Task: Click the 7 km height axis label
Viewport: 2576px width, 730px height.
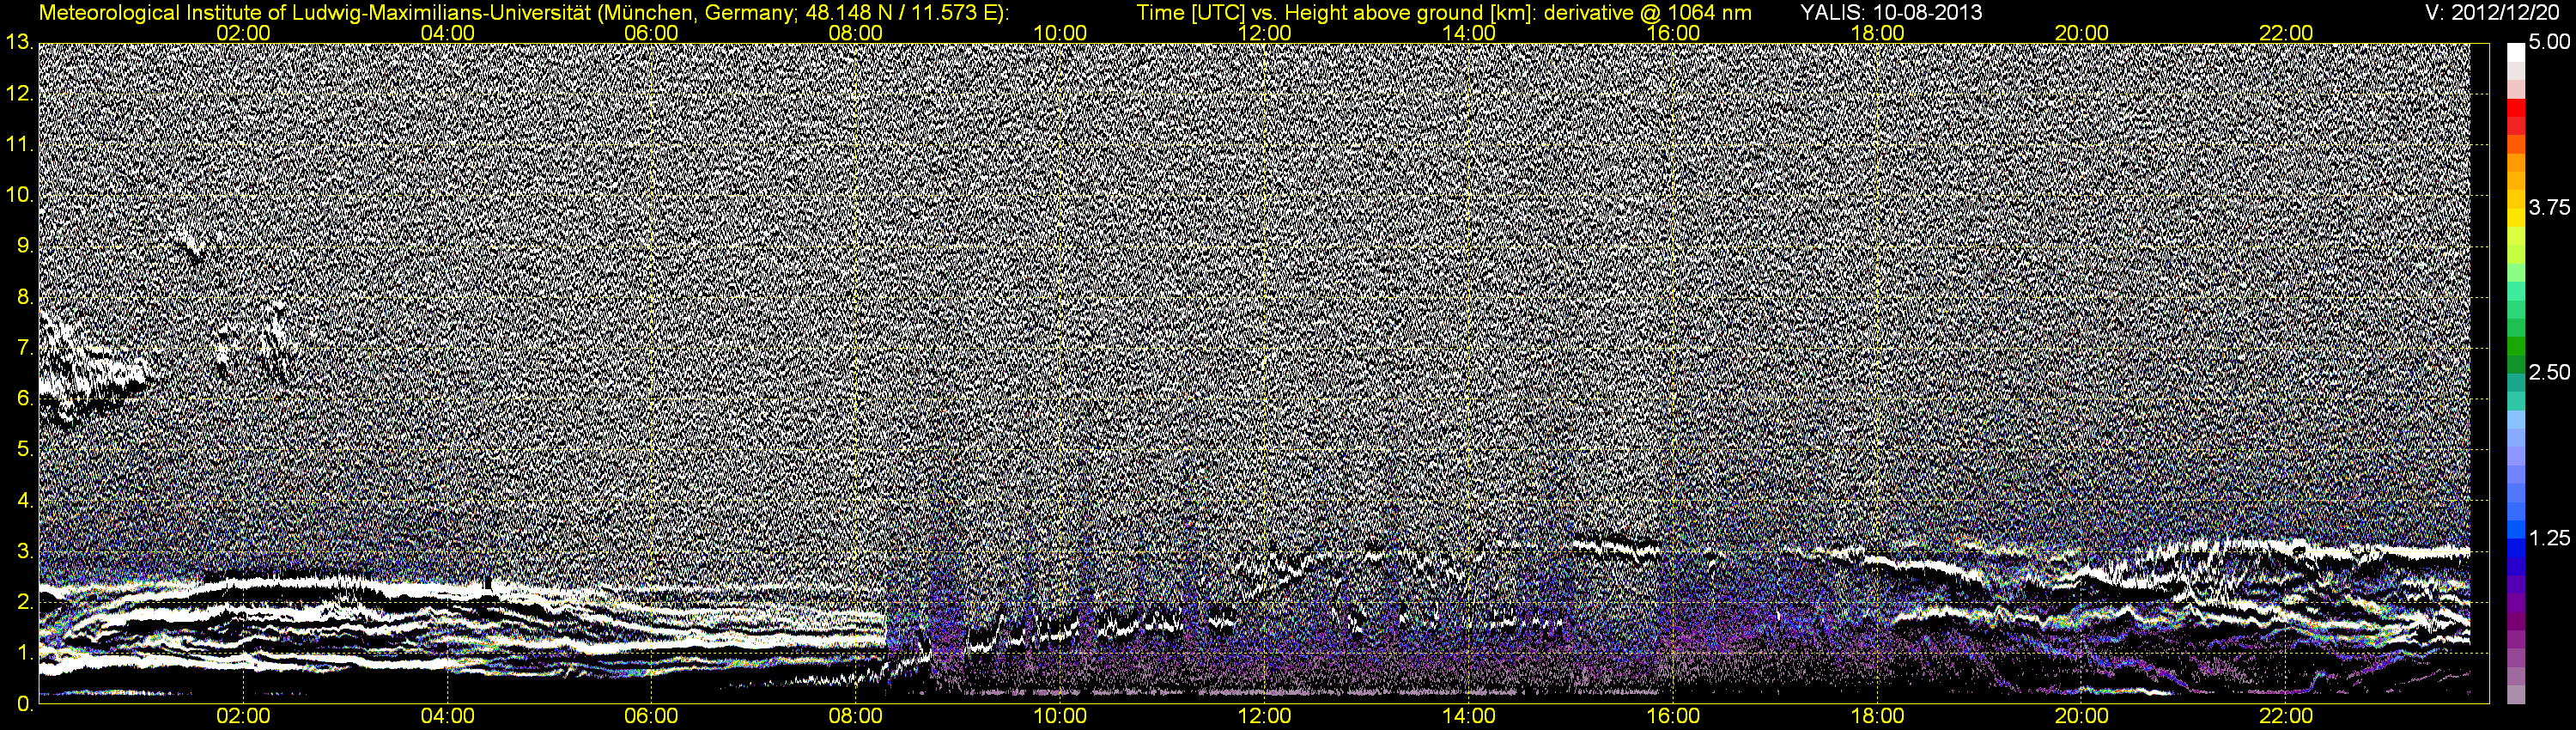Action: point(25,347)
